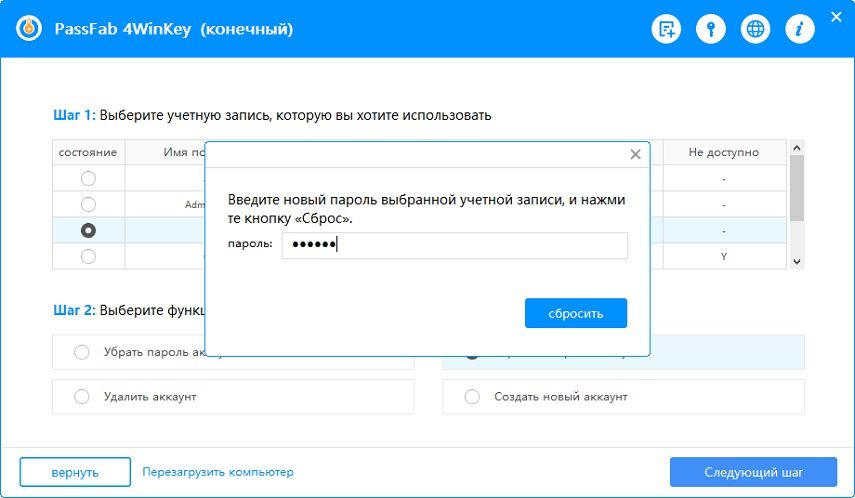Viewport: 855px width, 498px height.
Task: Click the account list scrollbar thumb
Action: (797, 188)
